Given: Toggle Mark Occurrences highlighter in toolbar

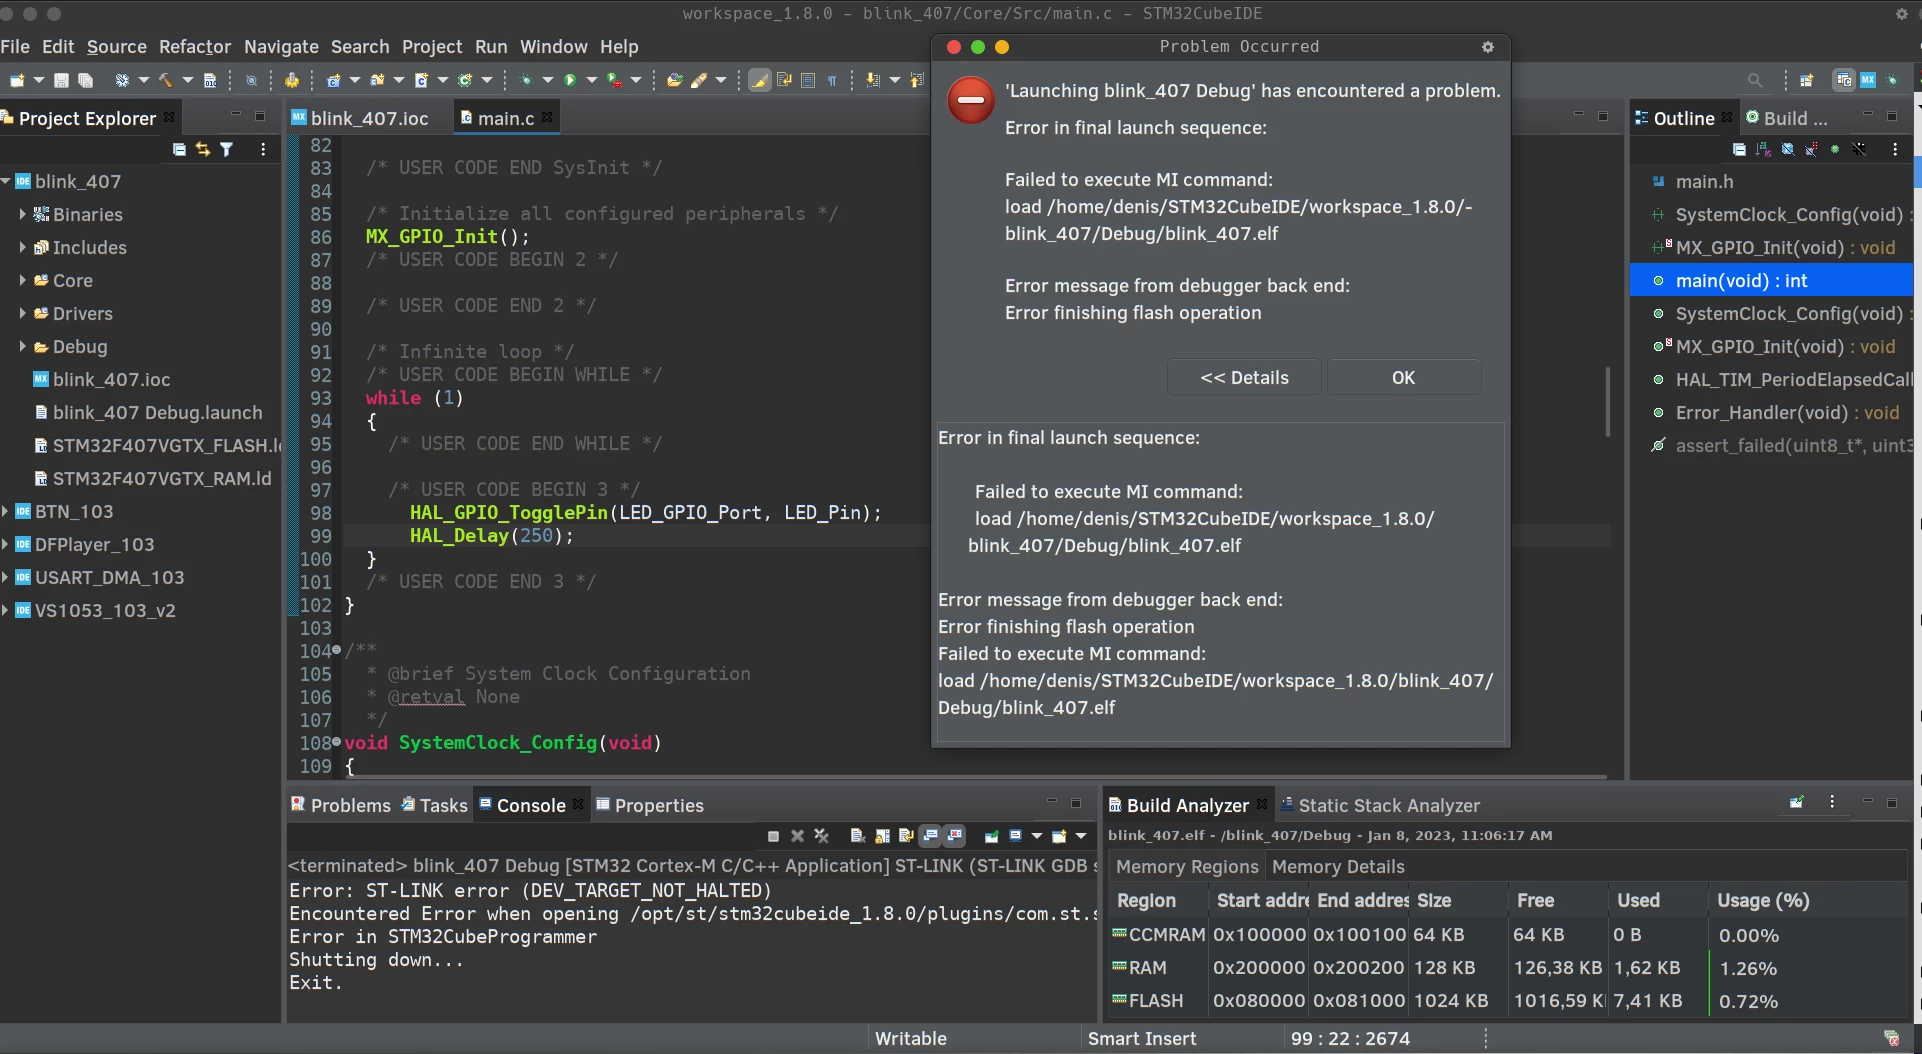Looking at the screenshot, I should (x=760, y=80).
